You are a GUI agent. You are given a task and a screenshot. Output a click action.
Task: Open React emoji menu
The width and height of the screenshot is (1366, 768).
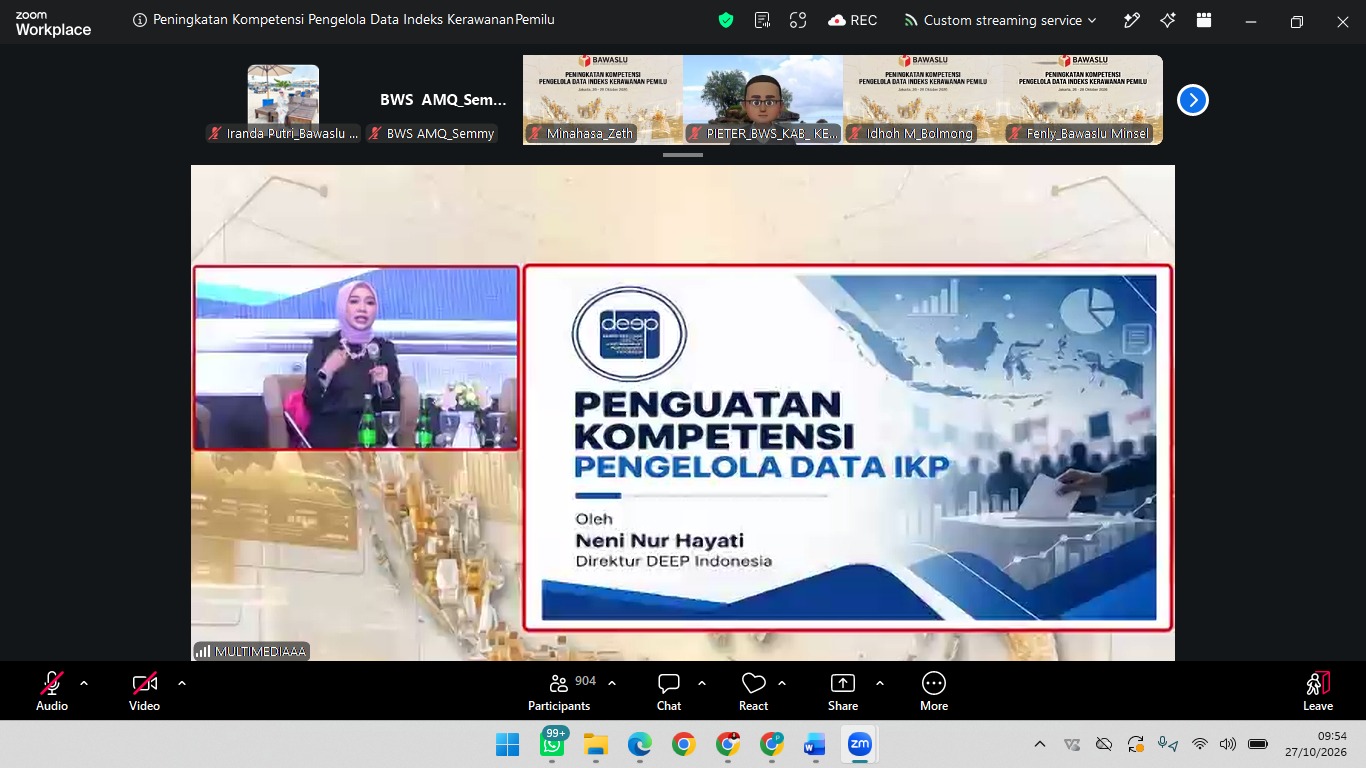(x=753, y=691)
